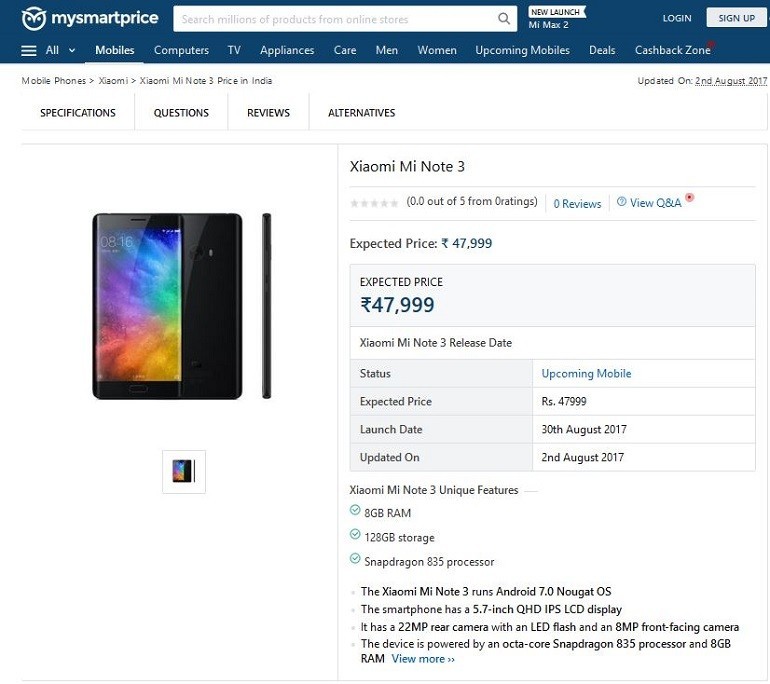Open the Upcoming Mobile status link
Viewport: 770px width, 684px height.
click(x=586, y=373)
